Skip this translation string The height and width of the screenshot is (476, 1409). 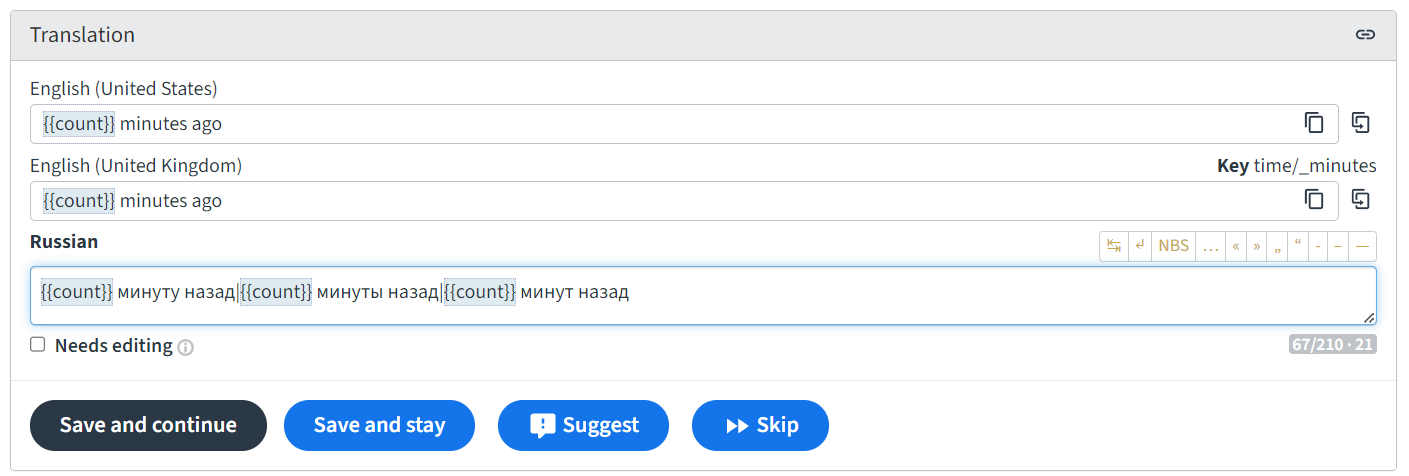pyautogui.click(x=760, y=425)
